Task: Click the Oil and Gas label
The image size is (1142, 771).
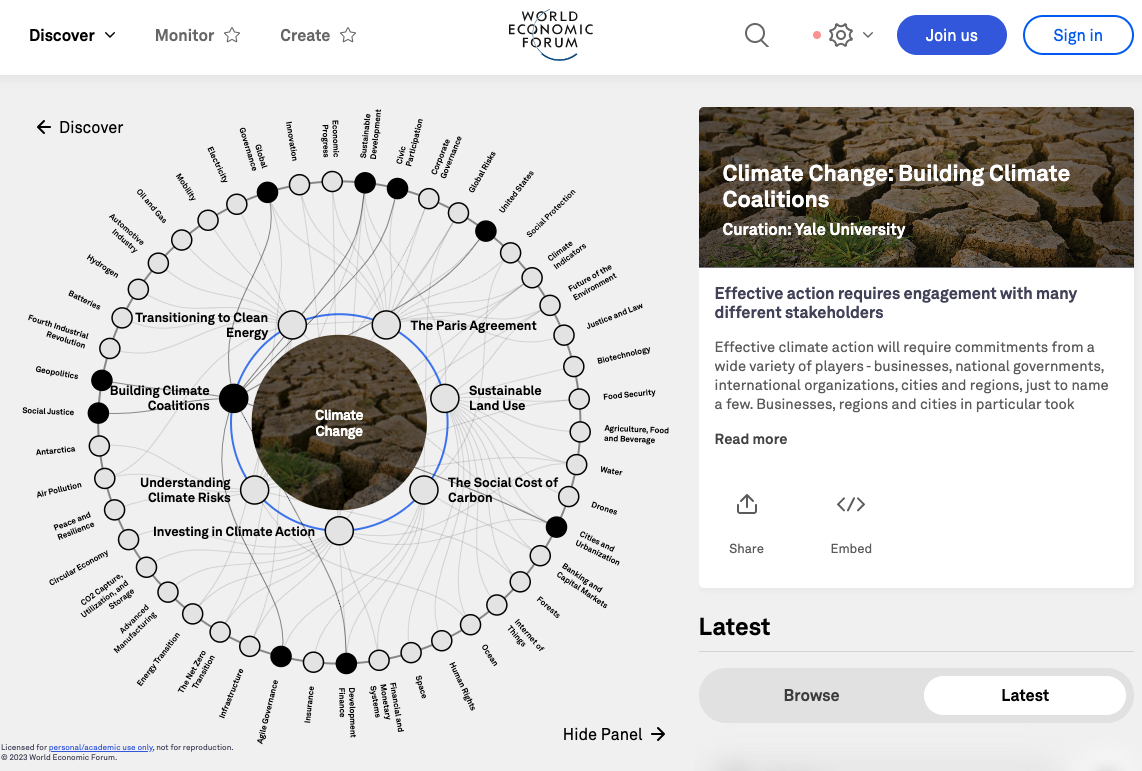Action: coord(151,206)
